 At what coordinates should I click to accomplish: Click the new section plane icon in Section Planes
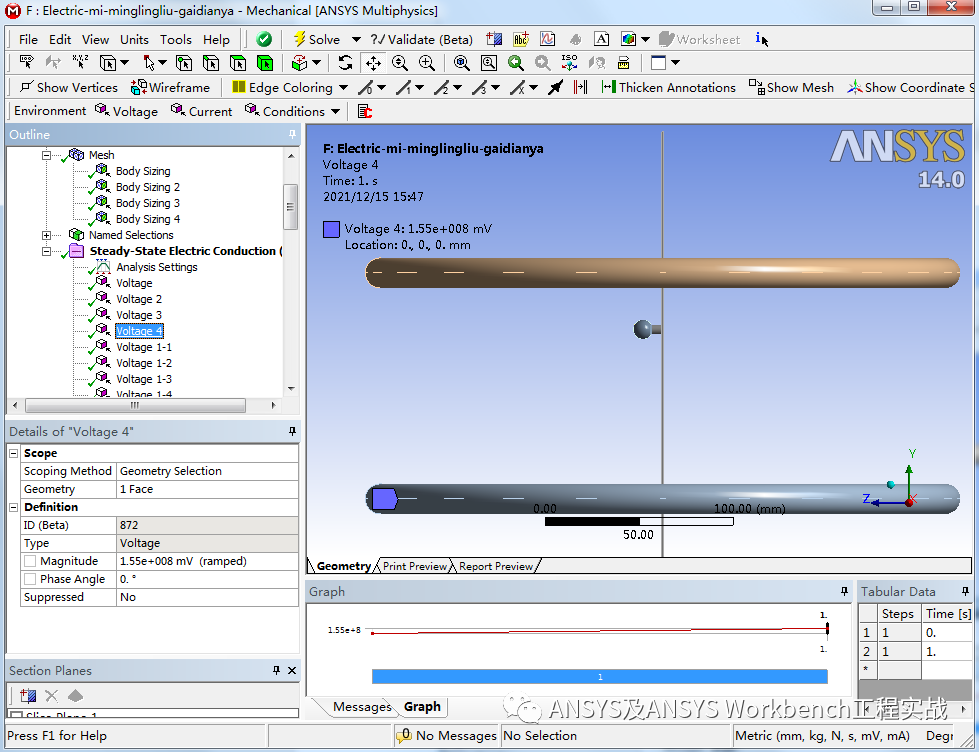pos(27,695)
